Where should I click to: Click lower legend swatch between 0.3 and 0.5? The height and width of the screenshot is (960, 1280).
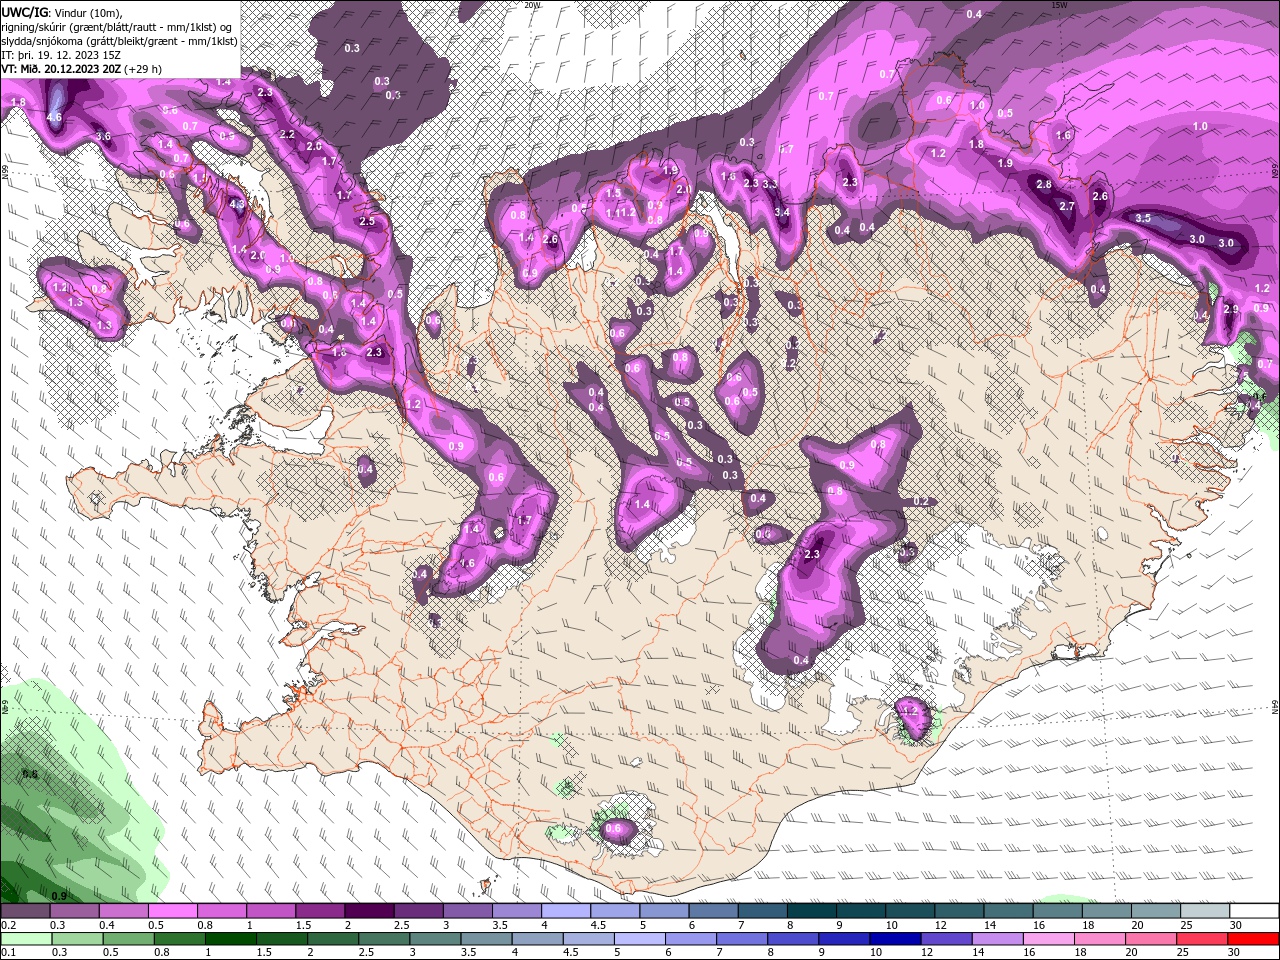(x=78, y=938)
